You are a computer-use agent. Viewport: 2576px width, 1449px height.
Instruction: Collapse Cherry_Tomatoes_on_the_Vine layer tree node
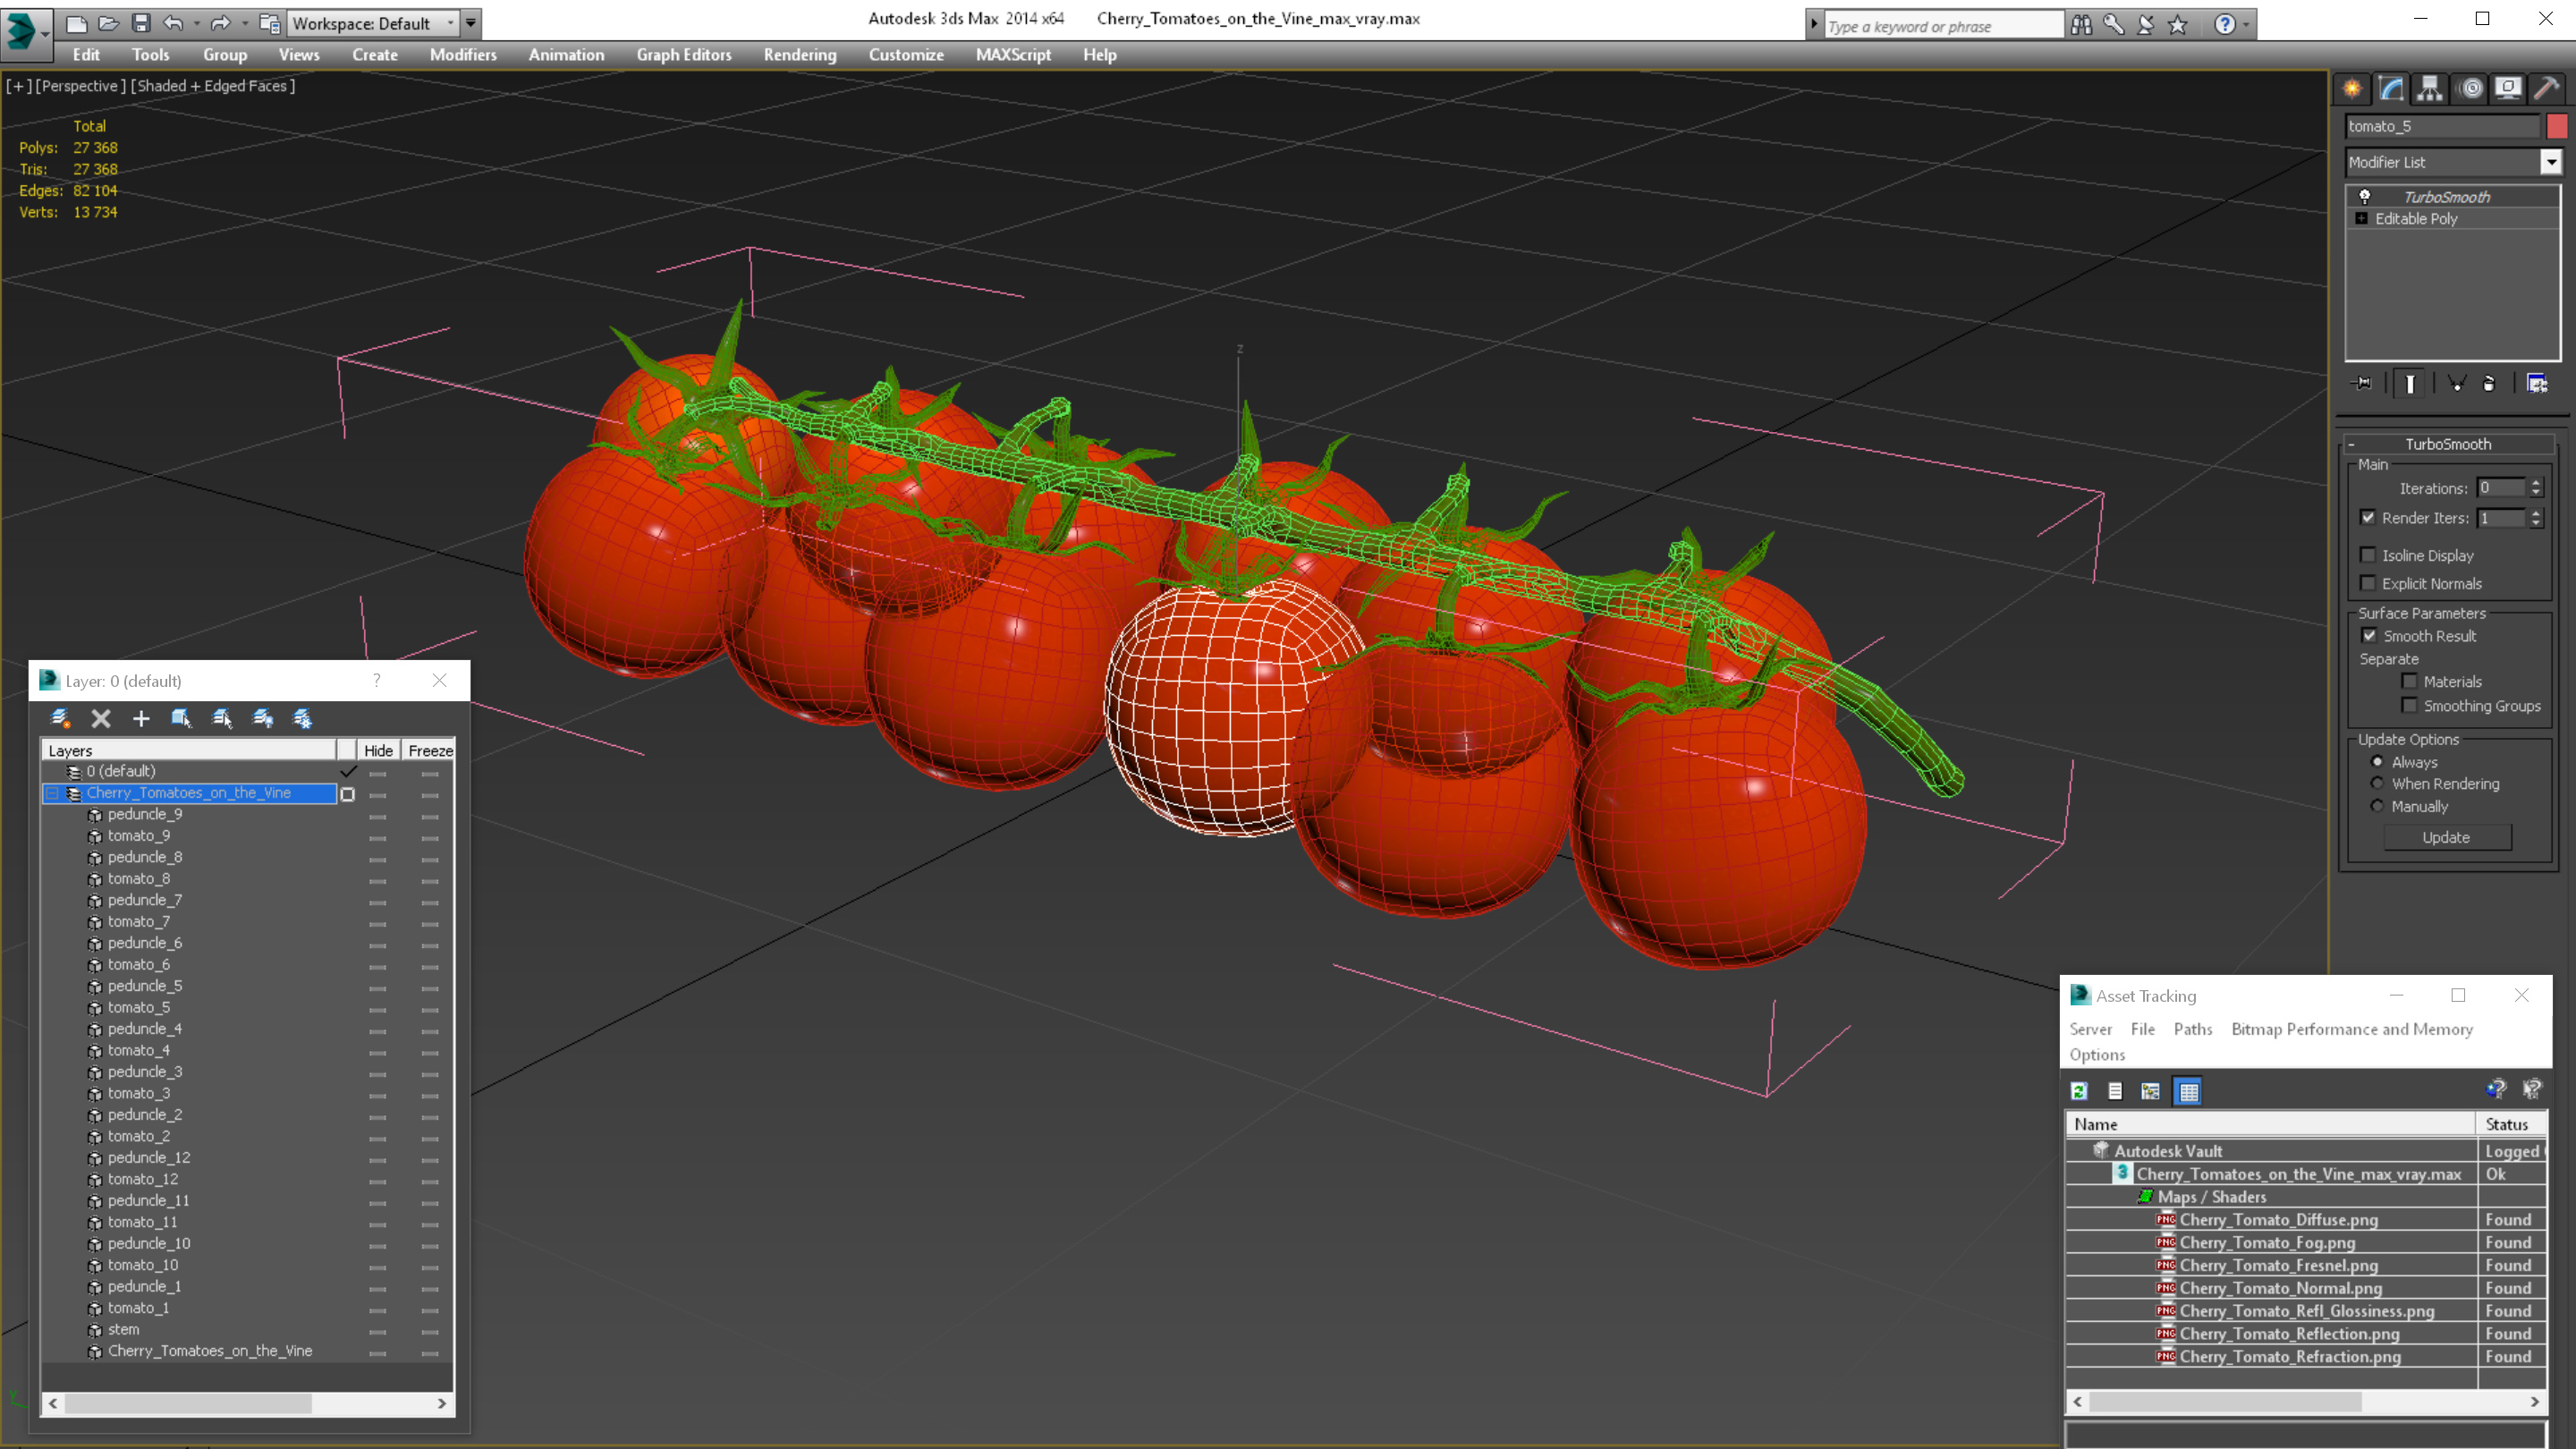tap(52, 793)
